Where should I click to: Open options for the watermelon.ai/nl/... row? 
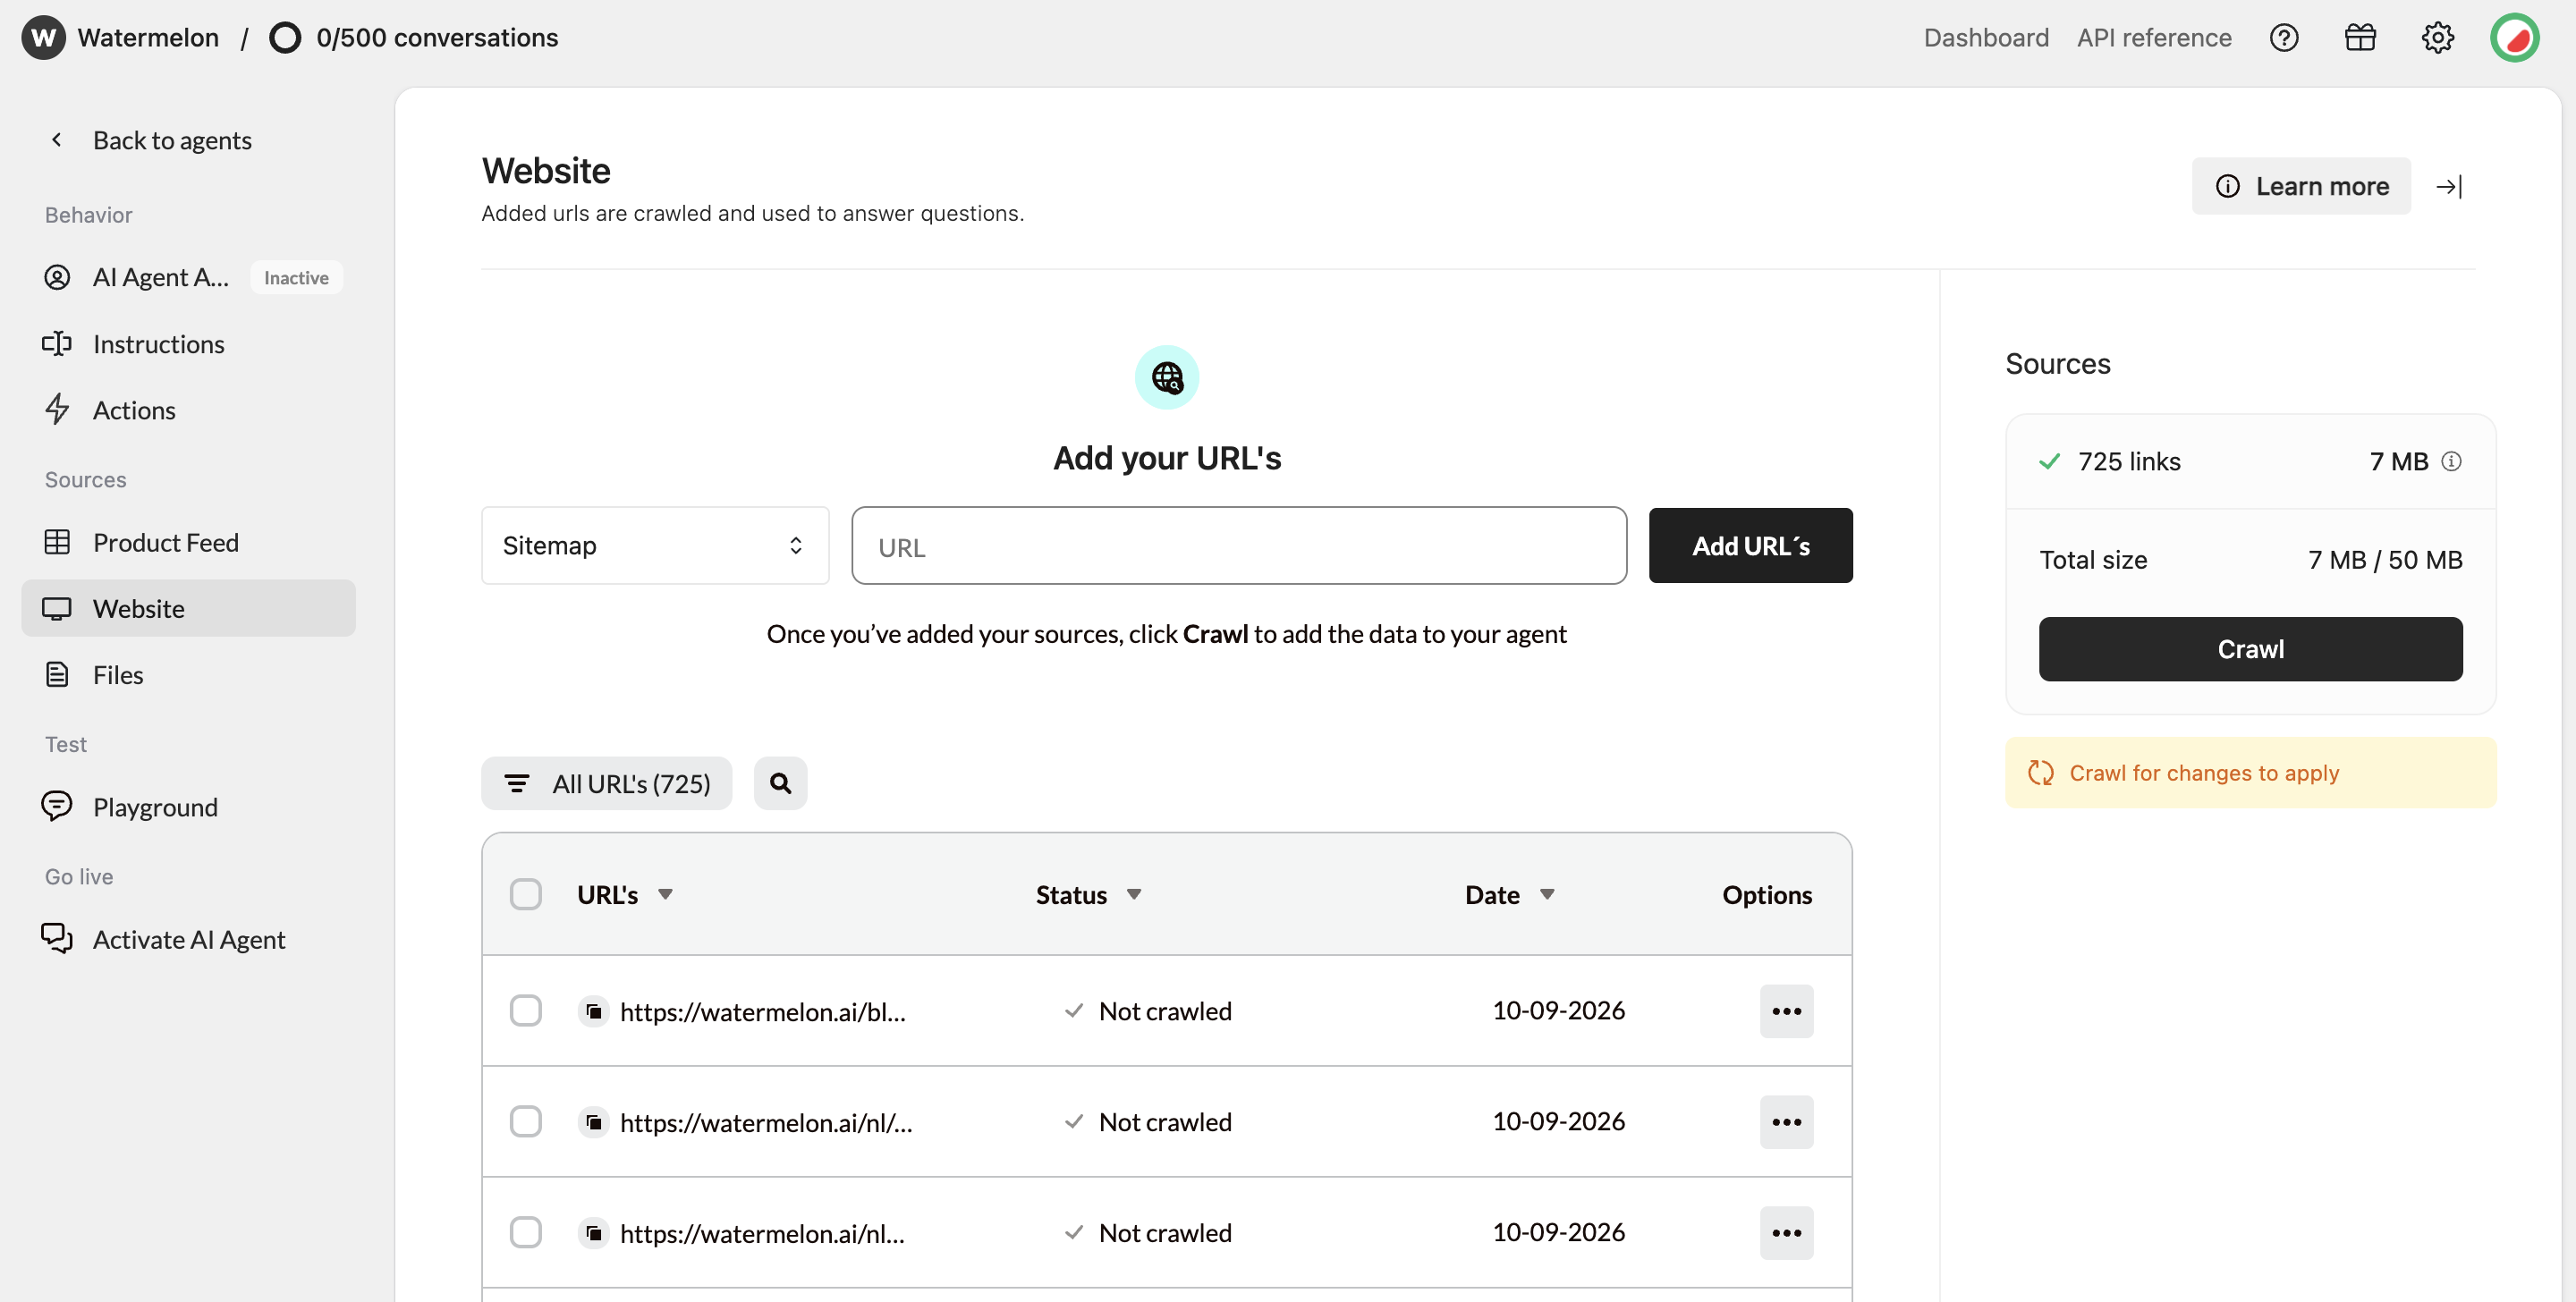(x=1786, y=1122)
